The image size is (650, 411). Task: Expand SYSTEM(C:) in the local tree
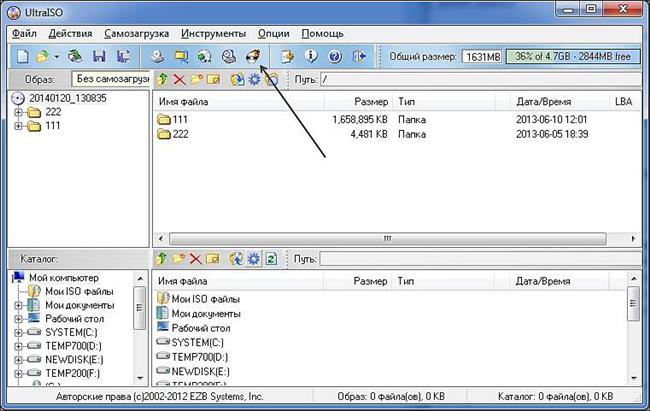click(18, 333)
